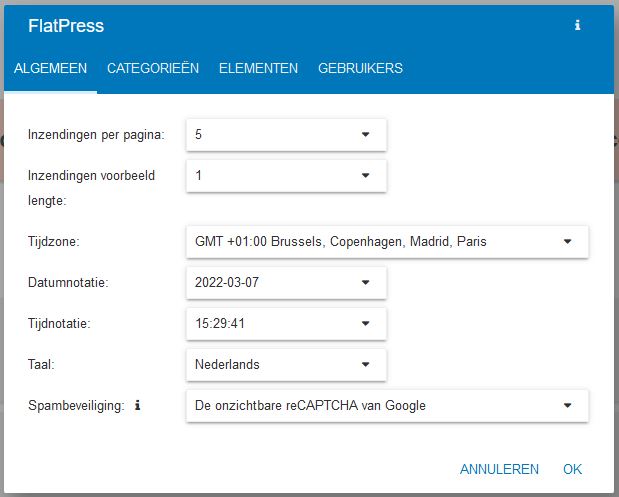Click the FlatPress dialog title
The width and height of the screenshot is (619, 497).
point(66,26)
